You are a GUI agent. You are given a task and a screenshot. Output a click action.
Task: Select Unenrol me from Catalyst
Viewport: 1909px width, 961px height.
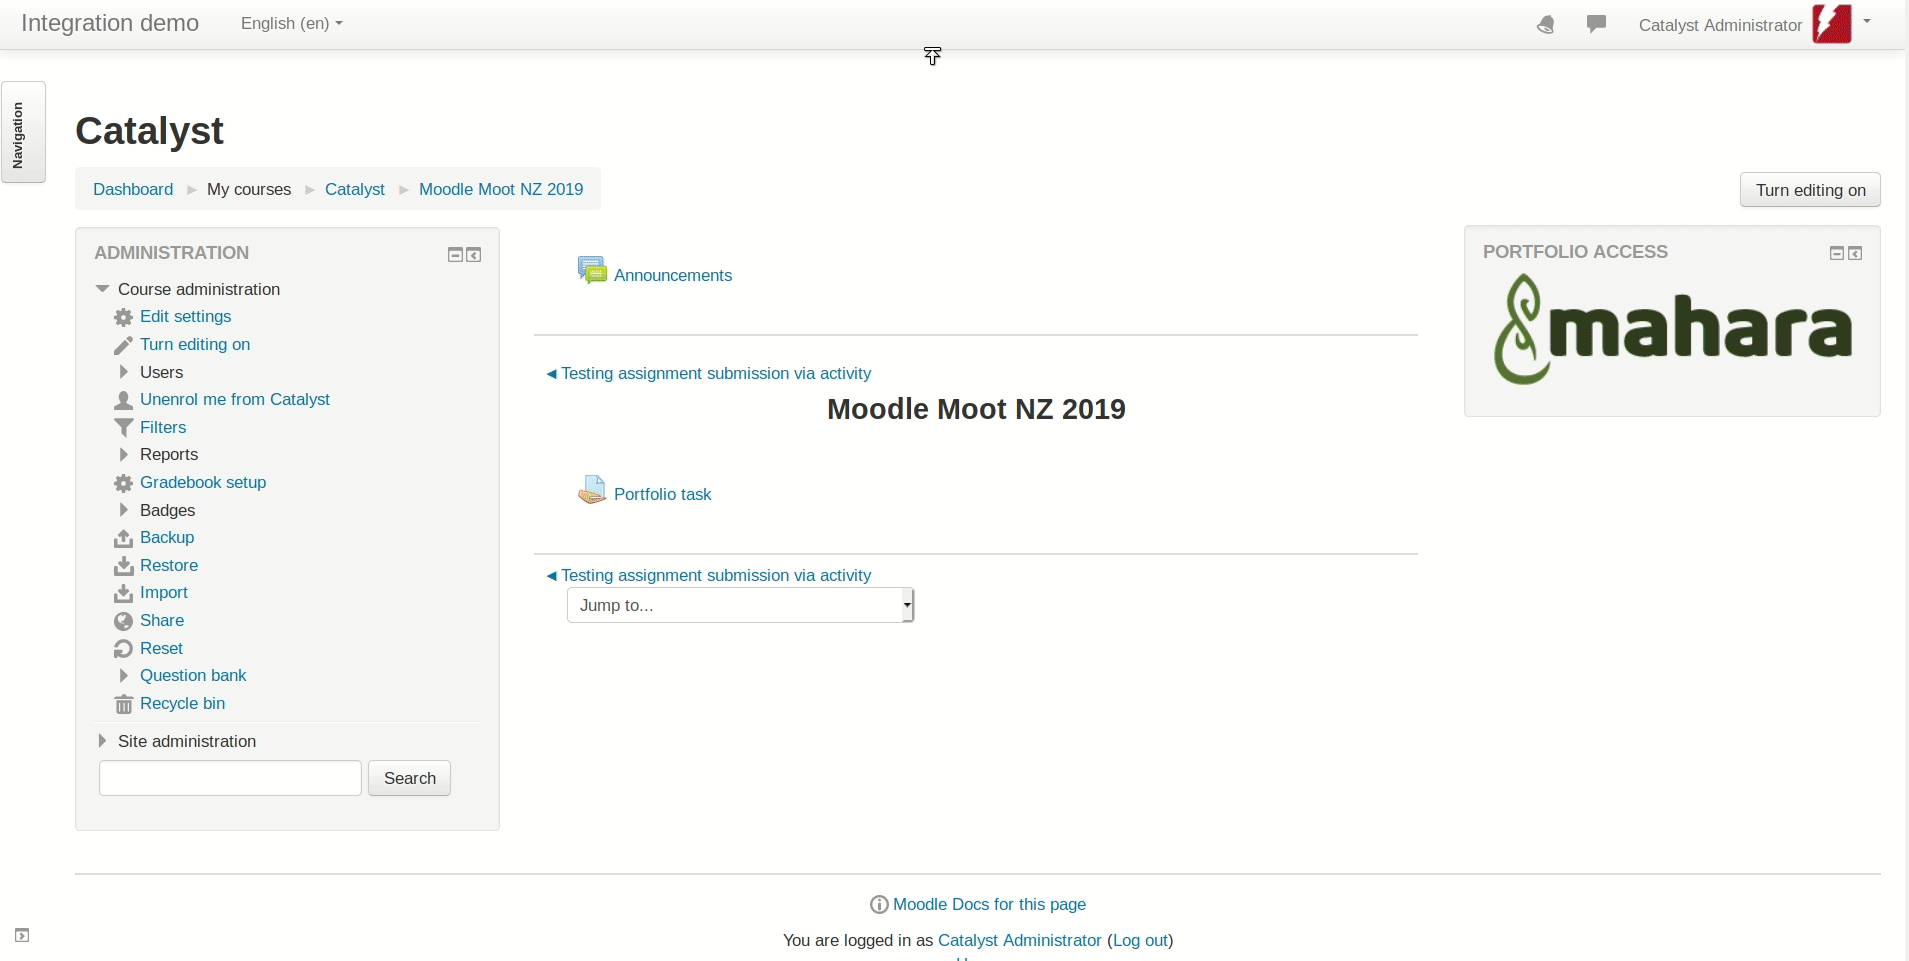click(235, 399)
